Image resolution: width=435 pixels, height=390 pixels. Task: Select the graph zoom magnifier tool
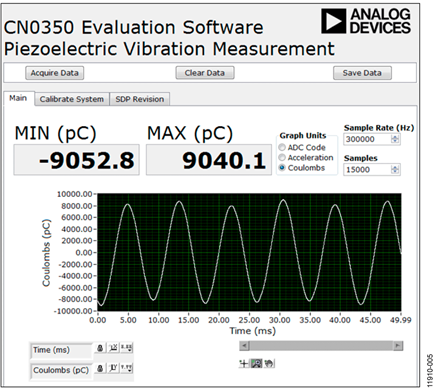pyautogui.click(x=256, y=363)
